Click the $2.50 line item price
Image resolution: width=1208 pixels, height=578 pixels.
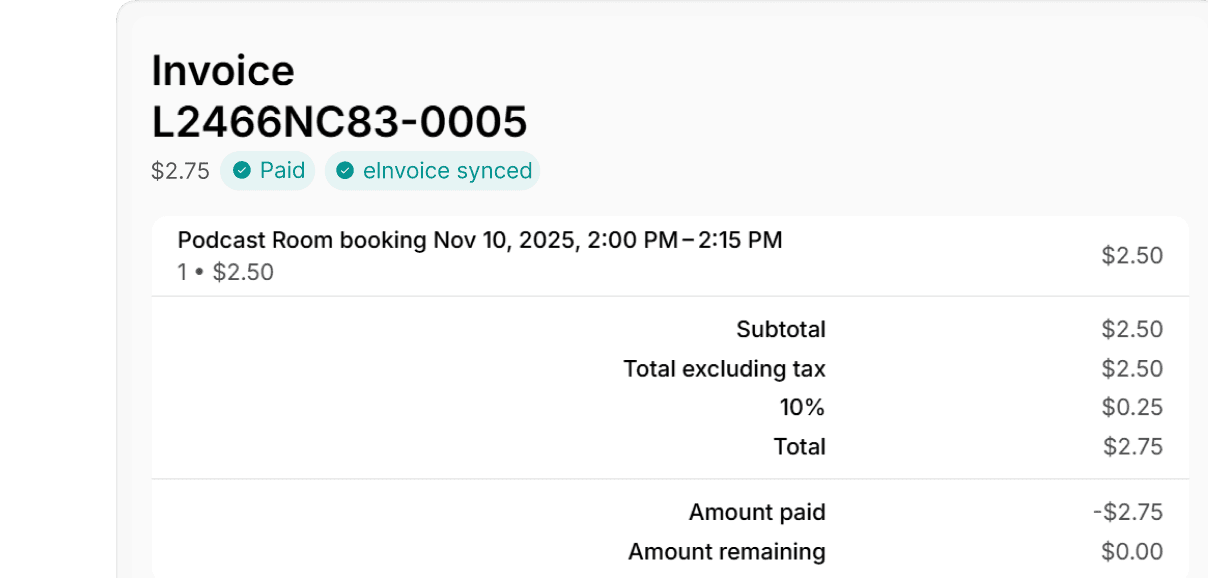coord(1132,256)
